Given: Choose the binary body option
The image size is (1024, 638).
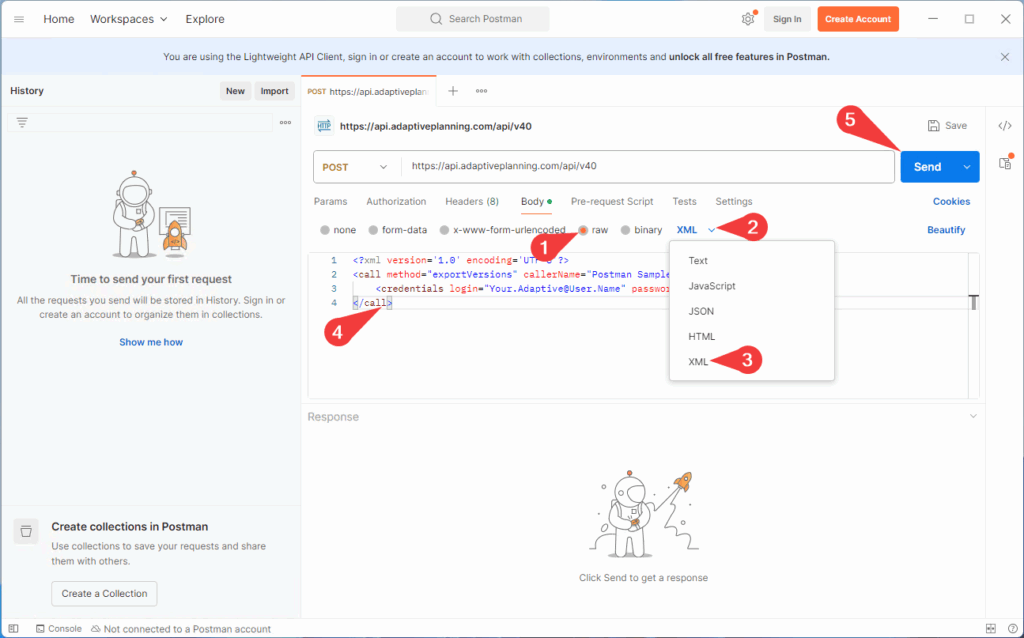Looking at the screenshot, I should coord(626,230).
